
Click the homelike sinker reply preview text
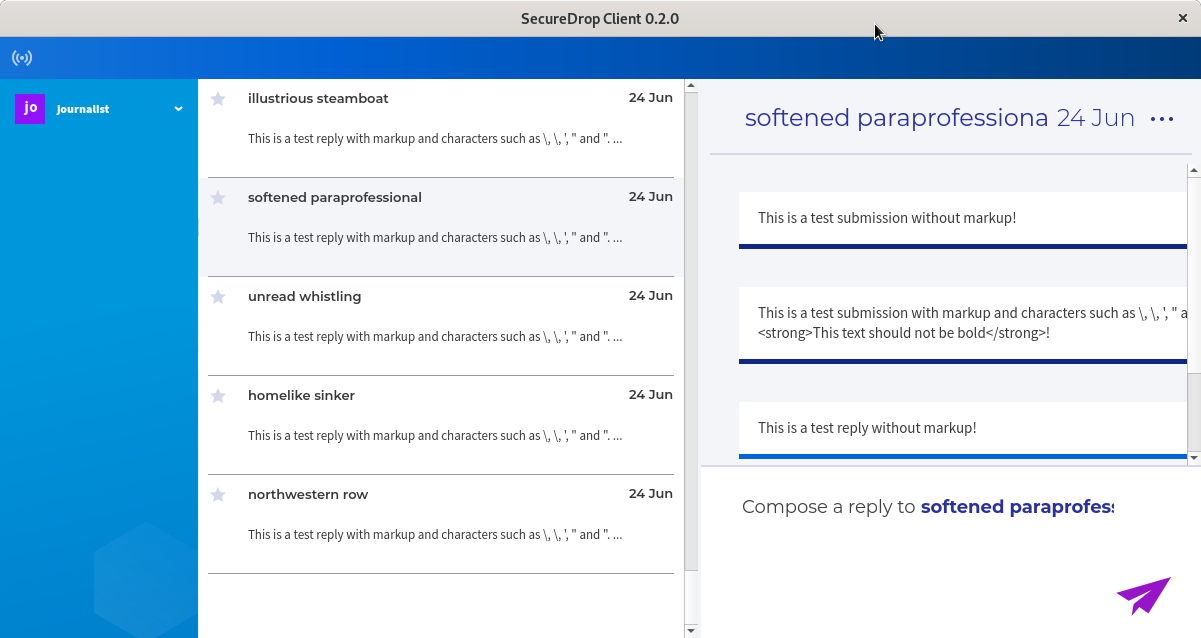click(x=435, y=436)
